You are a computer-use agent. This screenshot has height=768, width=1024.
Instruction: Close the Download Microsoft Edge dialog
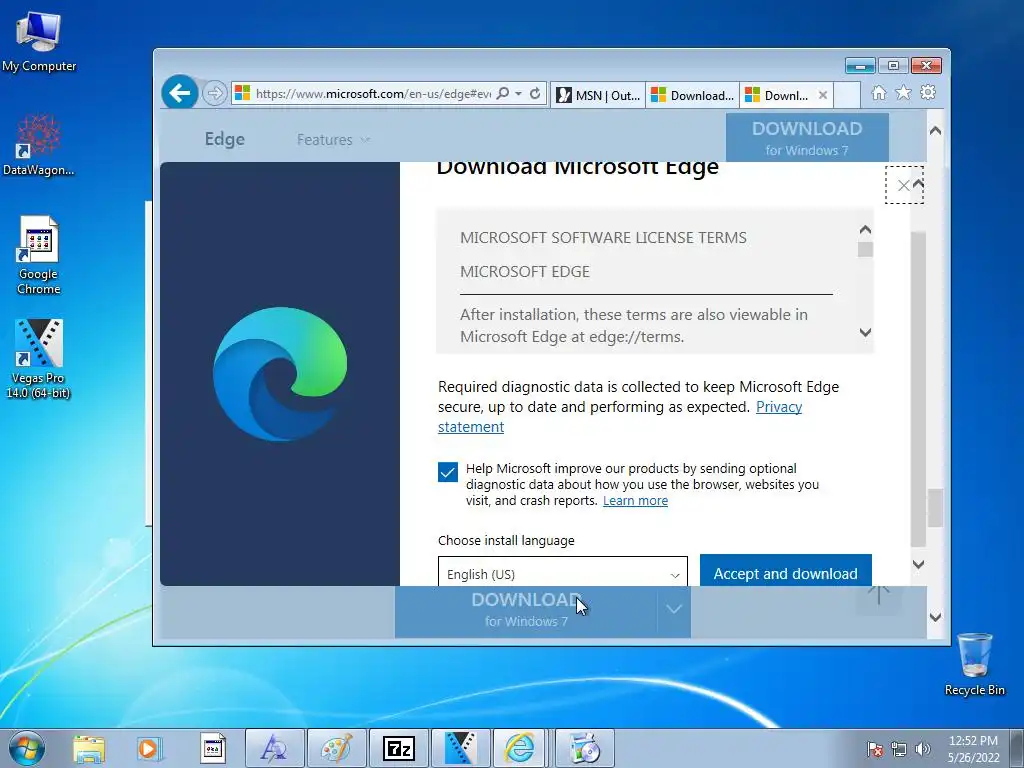click(903, 185)
